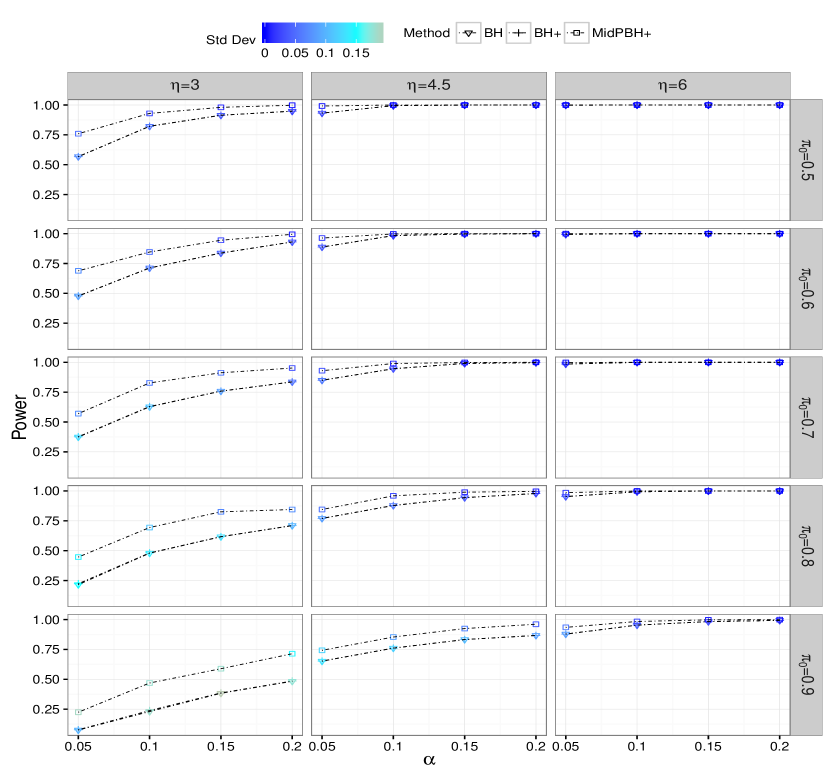Click '0.1' x-axis label under η=6 column
This screenshot has height=775, width=830.
tap(637, 746)
